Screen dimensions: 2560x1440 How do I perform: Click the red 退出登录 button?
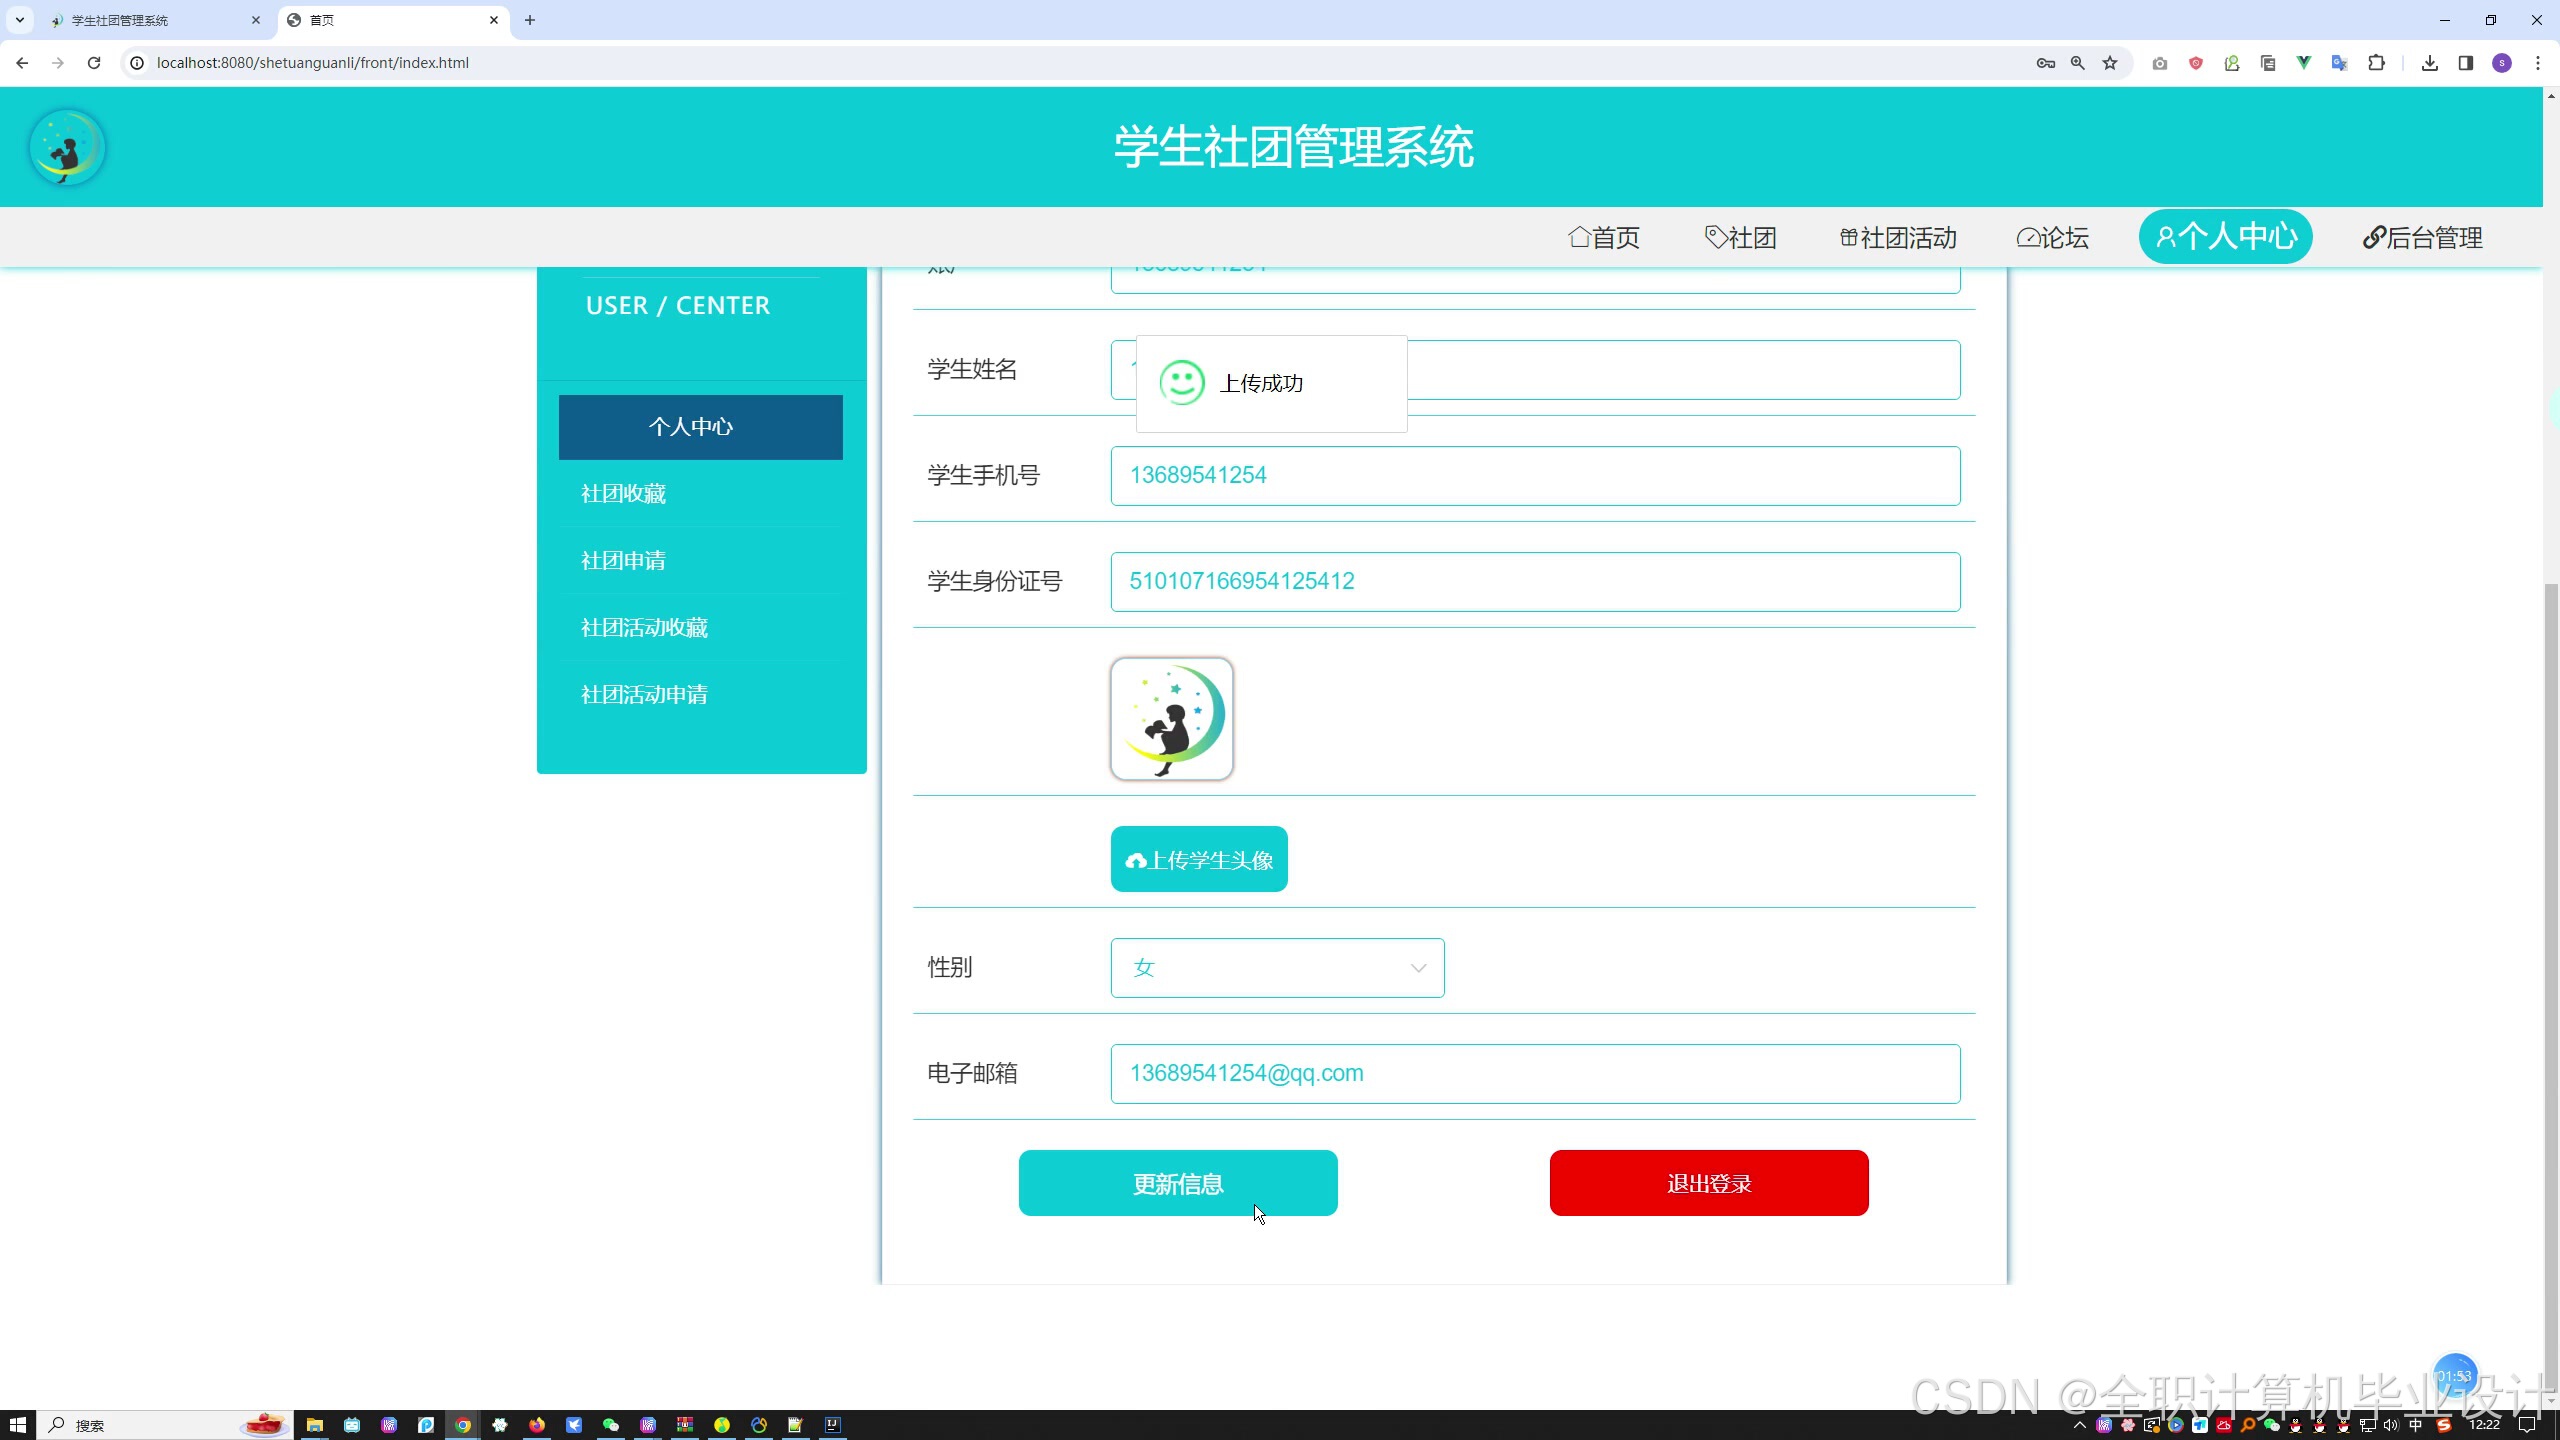[1708, 1183]
